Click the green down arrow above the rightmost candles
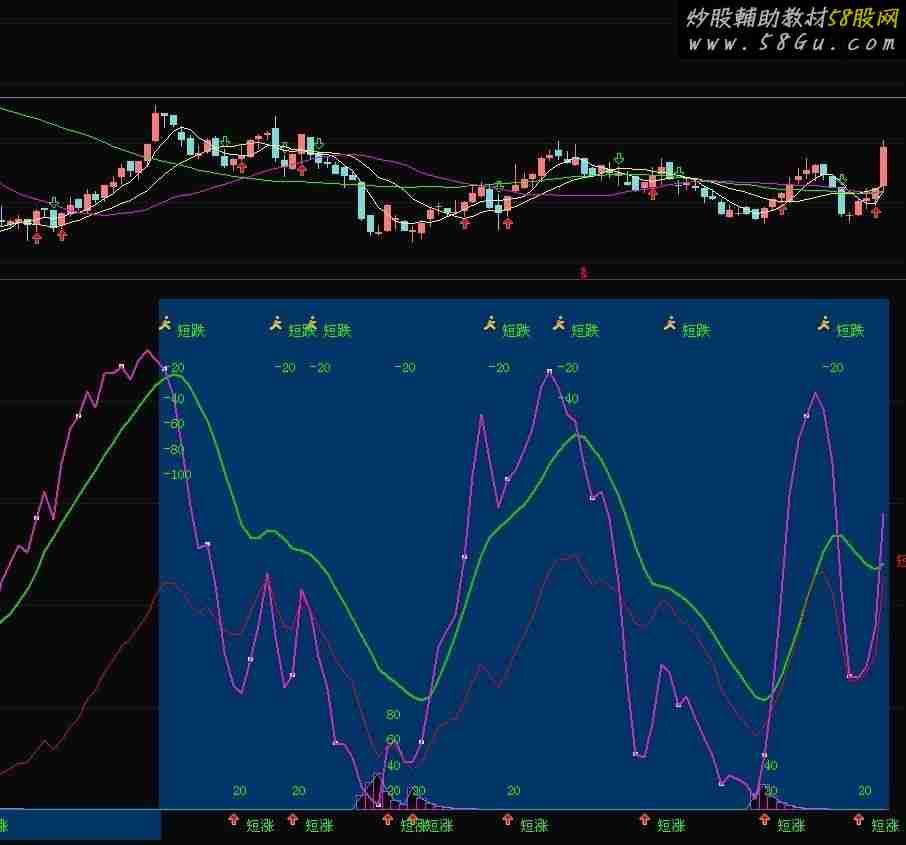This screenshot has width=906, height=845. point(843,181)
